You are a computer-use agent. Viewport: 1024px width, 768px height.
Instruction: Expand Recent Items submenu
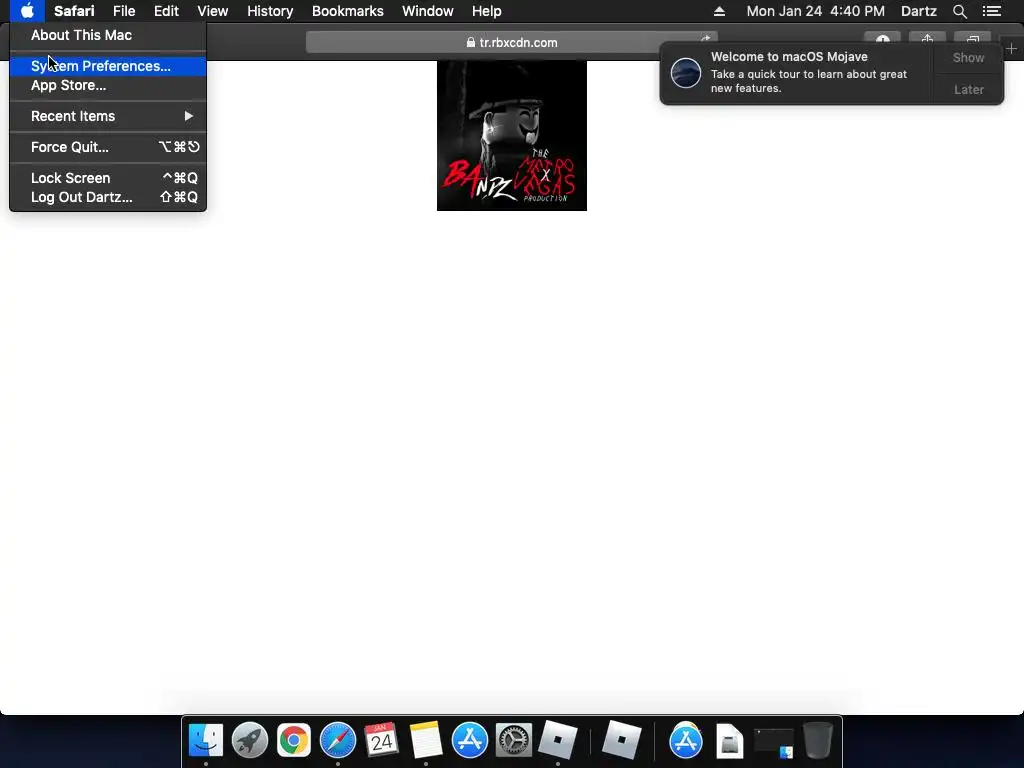click(x=108, y=116)
